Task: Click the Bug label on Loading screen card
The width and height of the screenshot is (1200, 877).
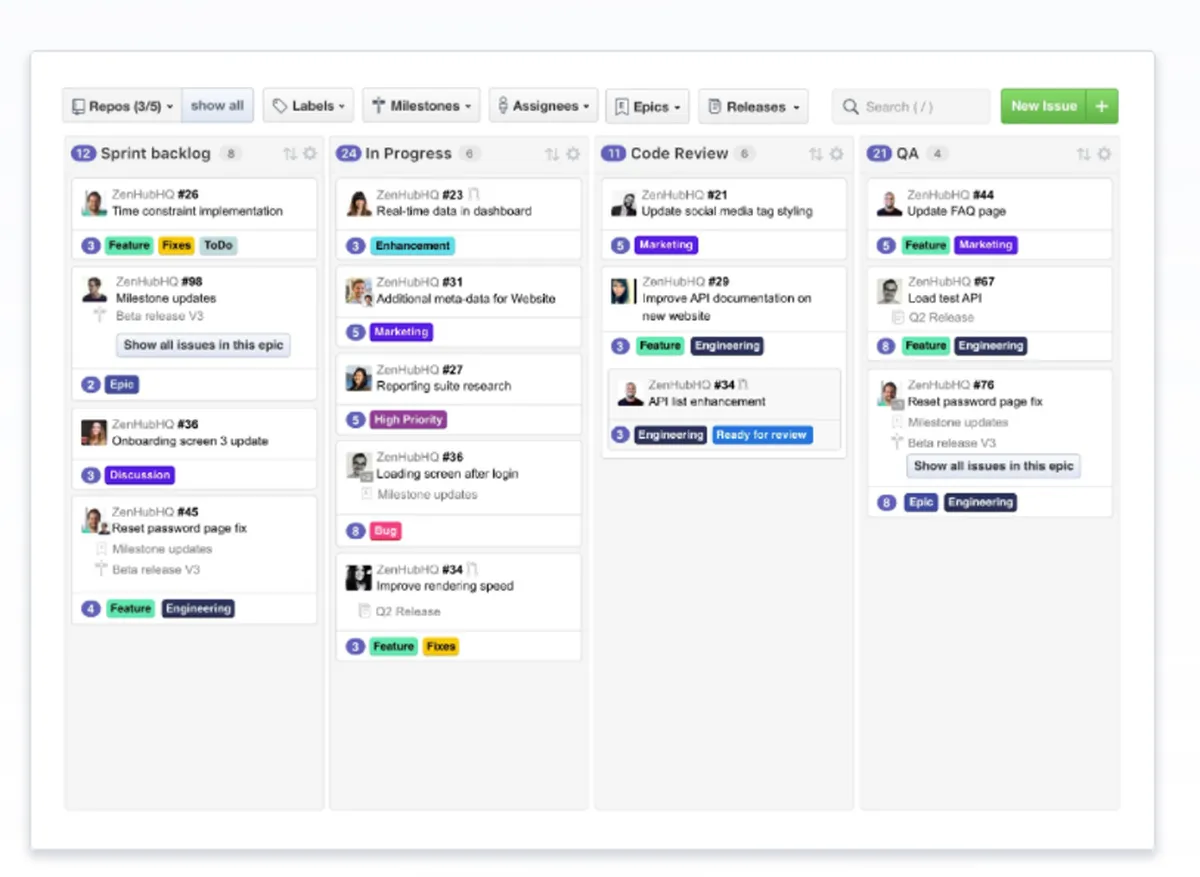Action: (x=386, y=531)
